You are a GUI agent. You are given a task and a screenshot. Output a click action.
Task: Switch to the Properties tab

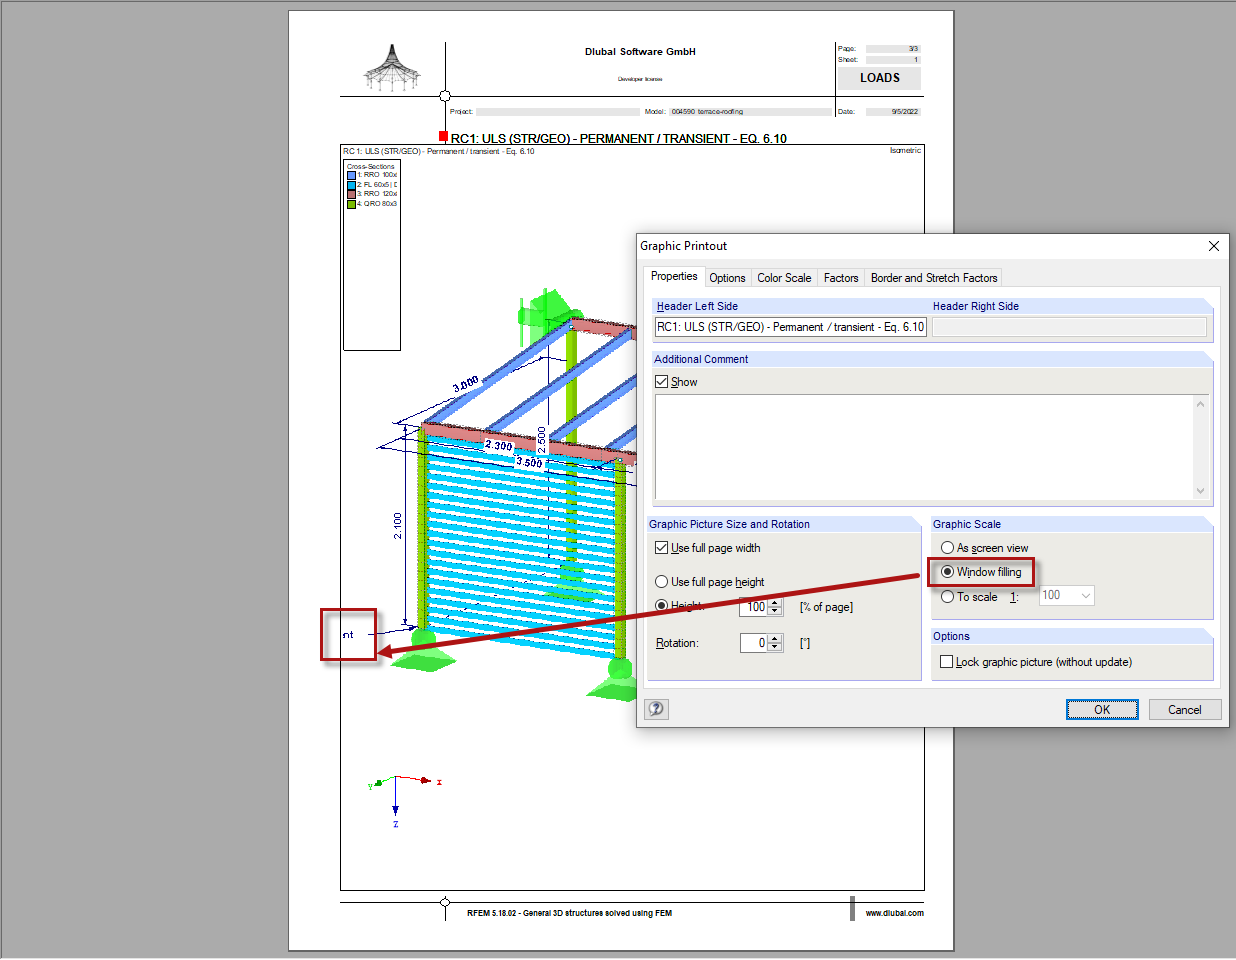[x=674, y=276]
